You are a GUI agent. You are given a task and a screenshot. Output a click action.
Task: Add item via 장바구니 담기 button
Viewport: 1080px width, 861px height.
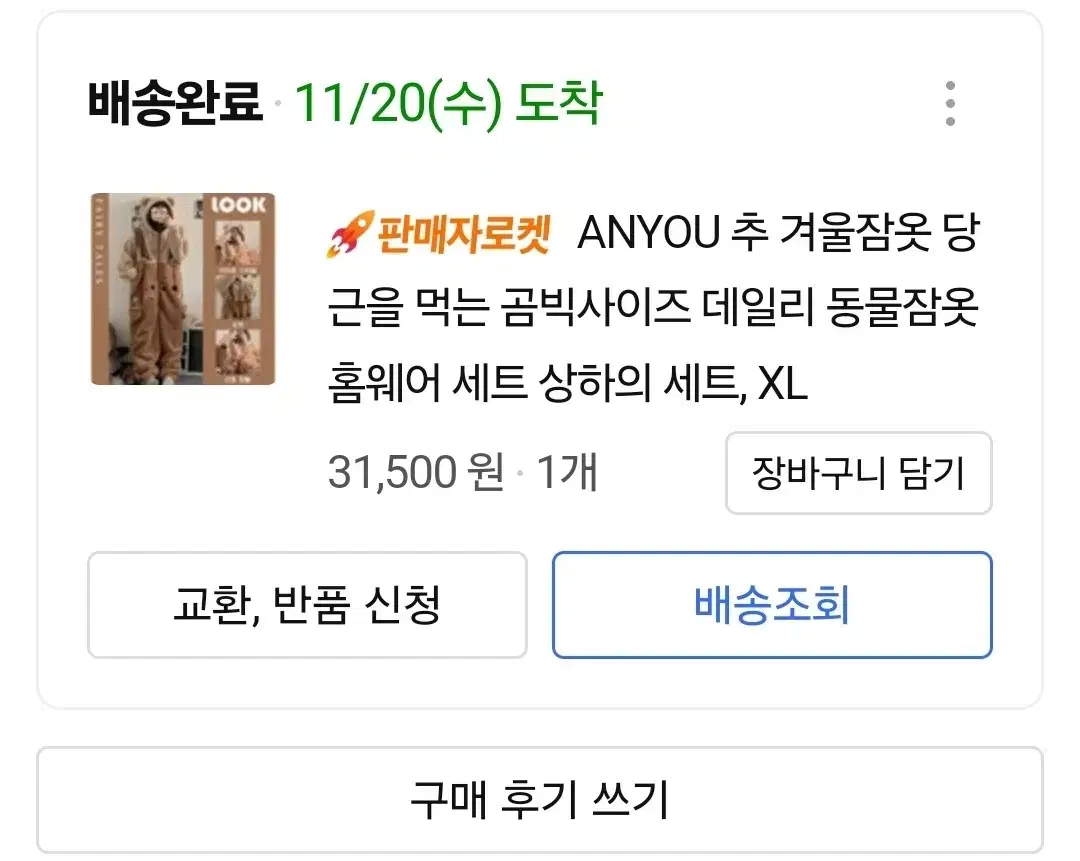[858, 473]
